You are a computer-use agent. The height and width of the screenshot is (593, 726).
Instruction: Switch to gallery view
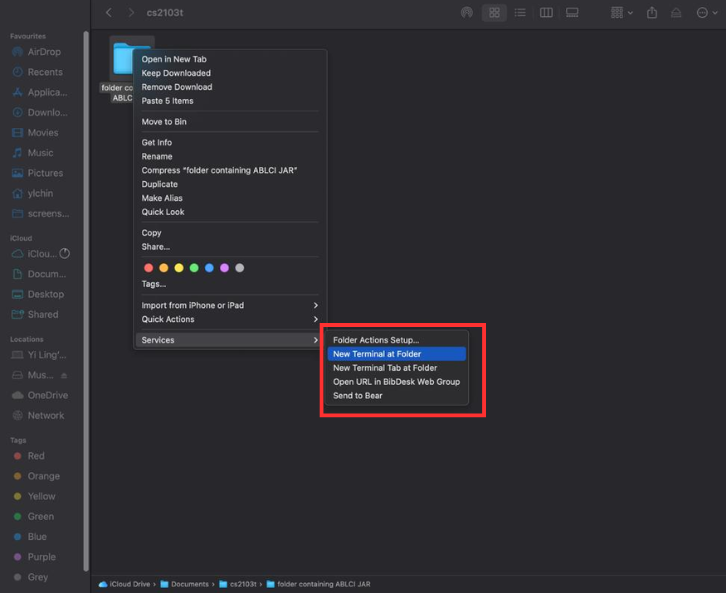coord(572,12)
